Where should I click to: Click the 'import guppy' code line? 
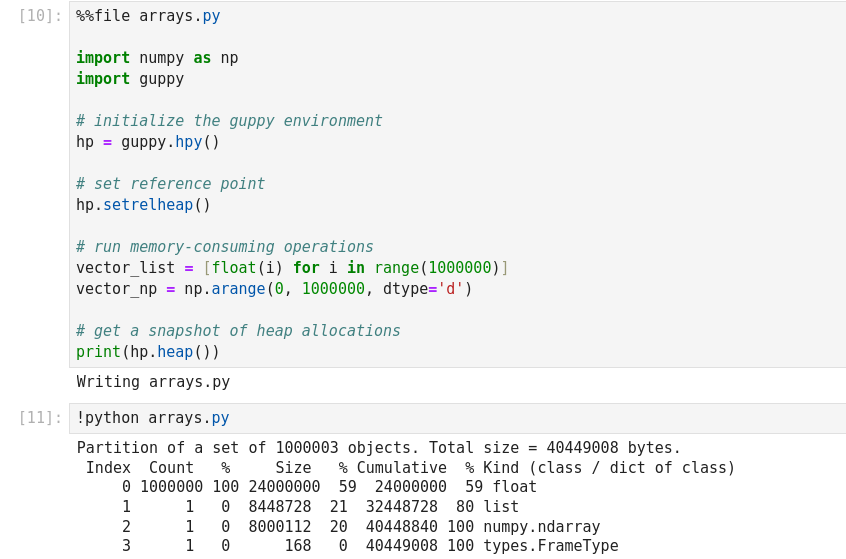(130, 79)
